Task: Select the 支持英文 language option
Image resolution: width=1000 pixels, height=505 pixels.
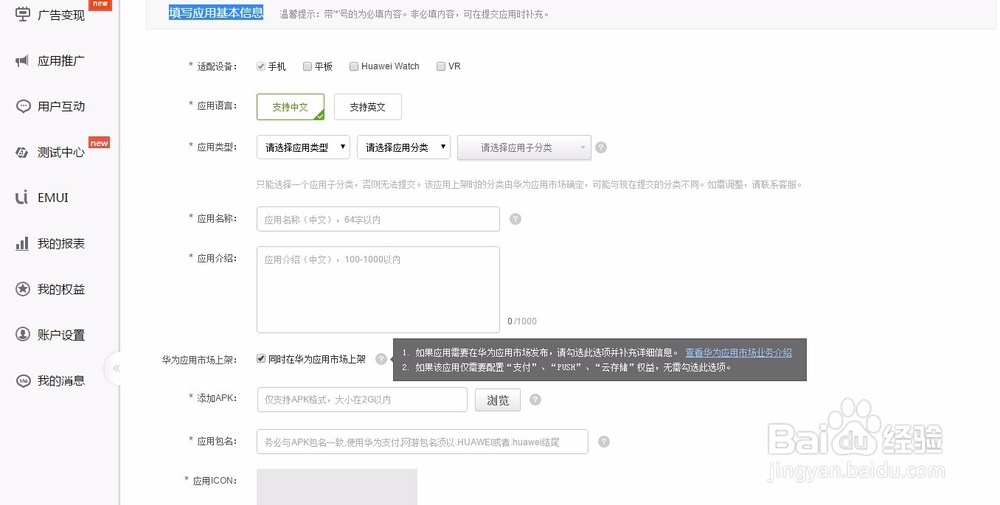Action: pos(368,107)
